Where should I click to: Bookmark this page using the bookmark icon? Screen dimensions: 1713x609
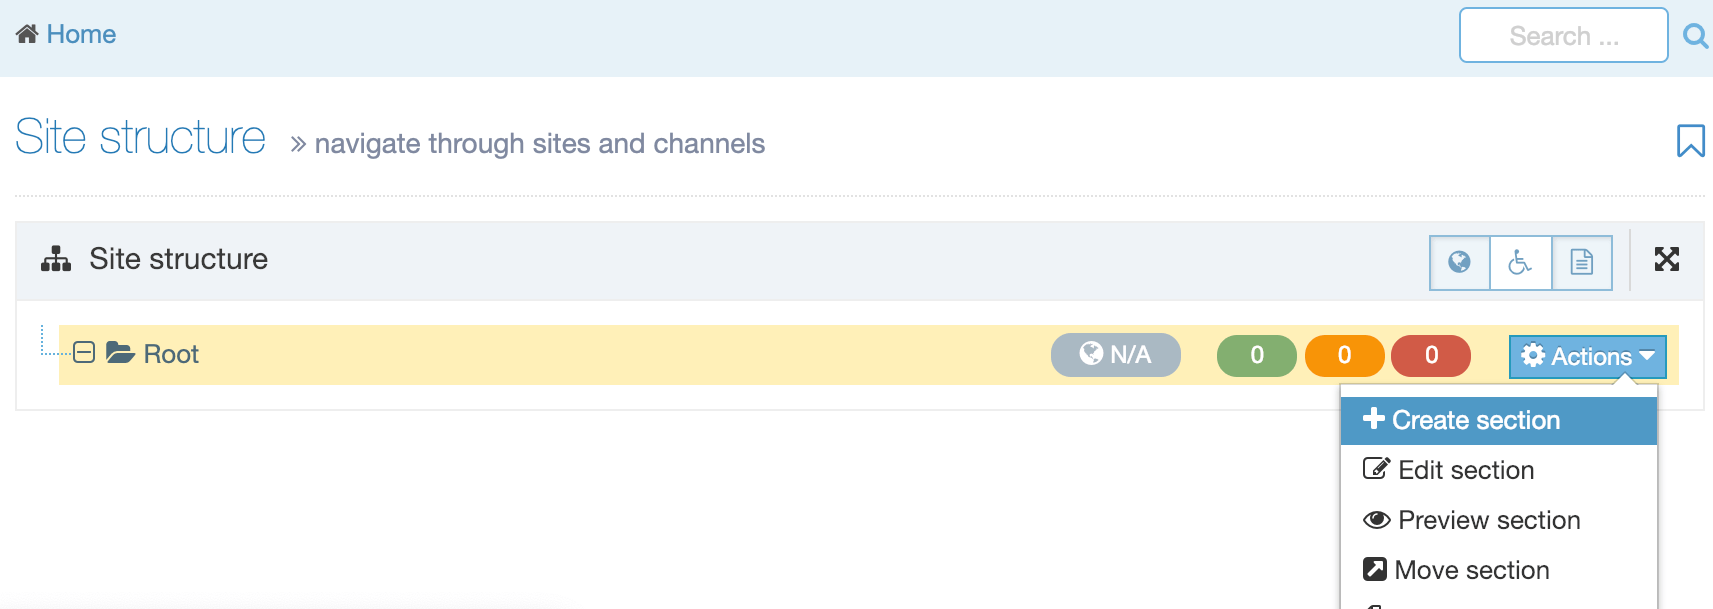1690,141
